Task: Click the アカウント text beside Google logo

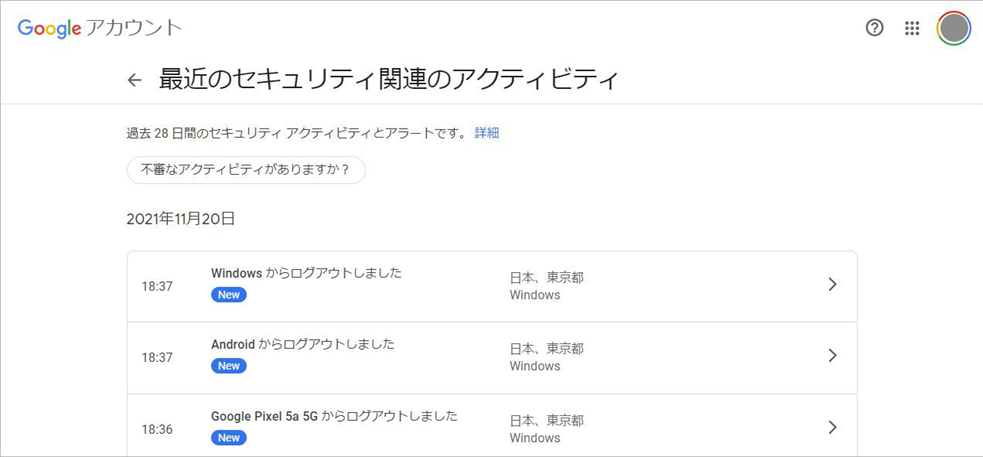Action: click(x=134, y=28)
